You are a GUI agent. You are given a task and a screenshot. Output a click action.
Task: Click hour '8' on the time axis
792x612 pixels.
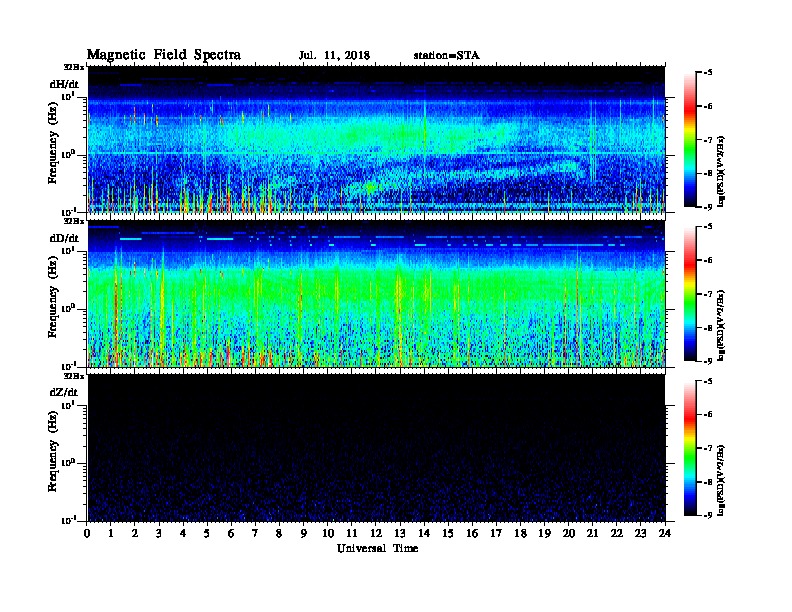tap(279, 534)
